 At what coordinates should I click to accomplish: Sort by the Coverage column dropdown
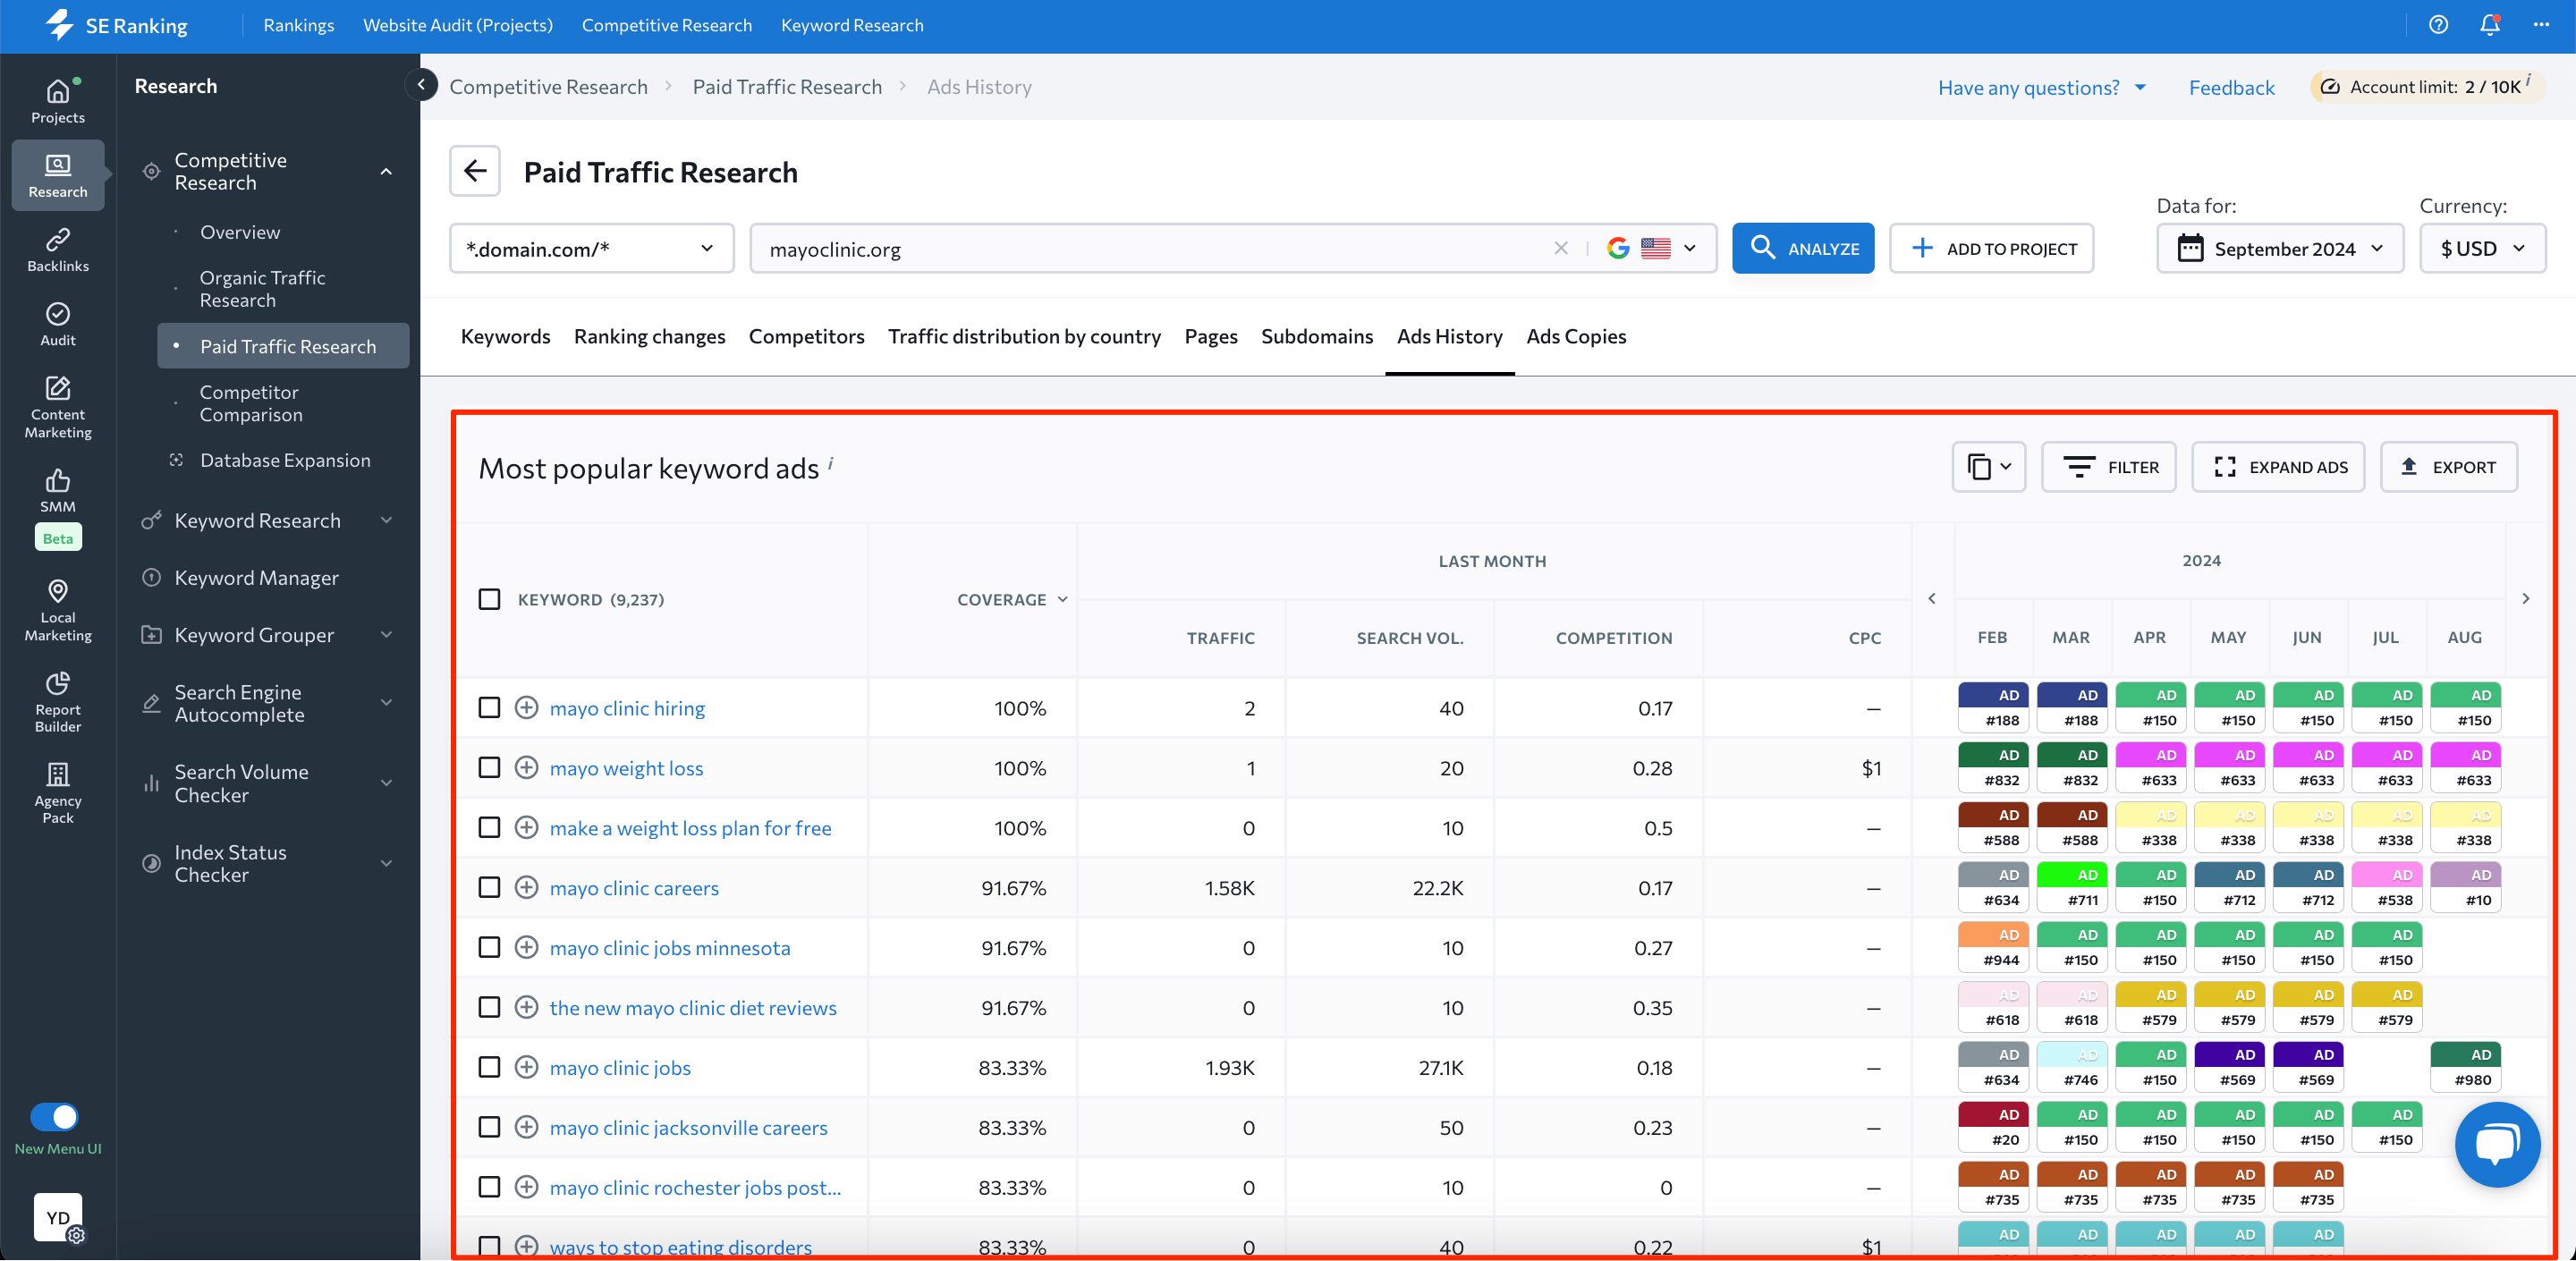1012,599
